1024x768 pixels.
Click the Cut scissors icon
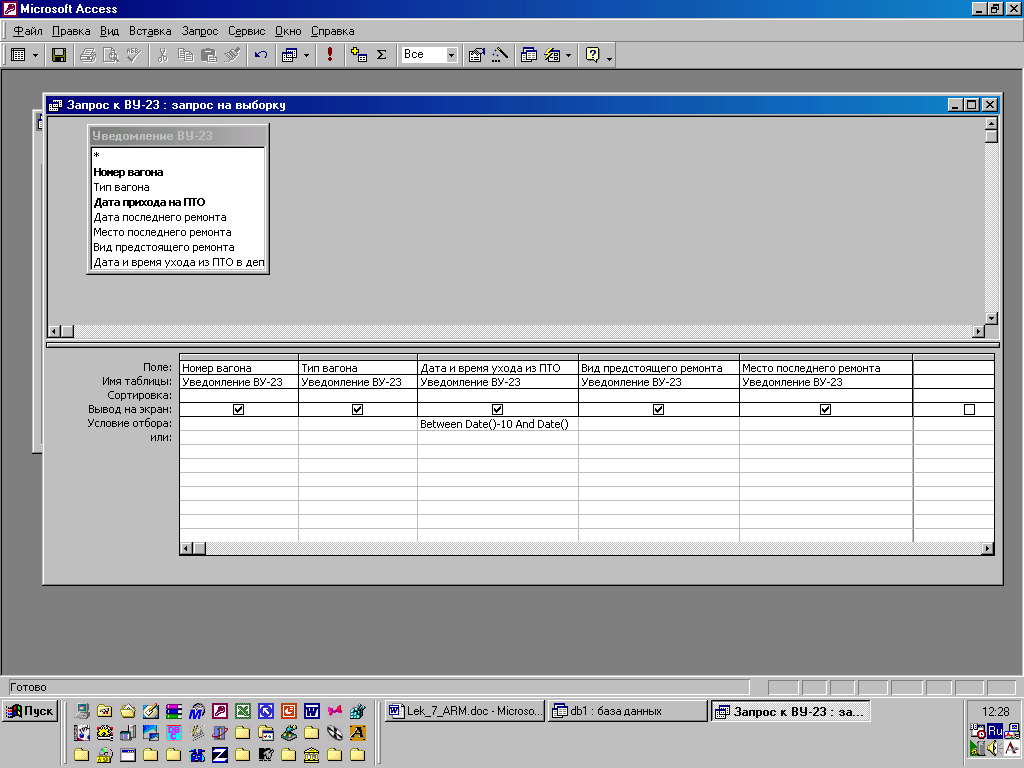tap(163, 56)
